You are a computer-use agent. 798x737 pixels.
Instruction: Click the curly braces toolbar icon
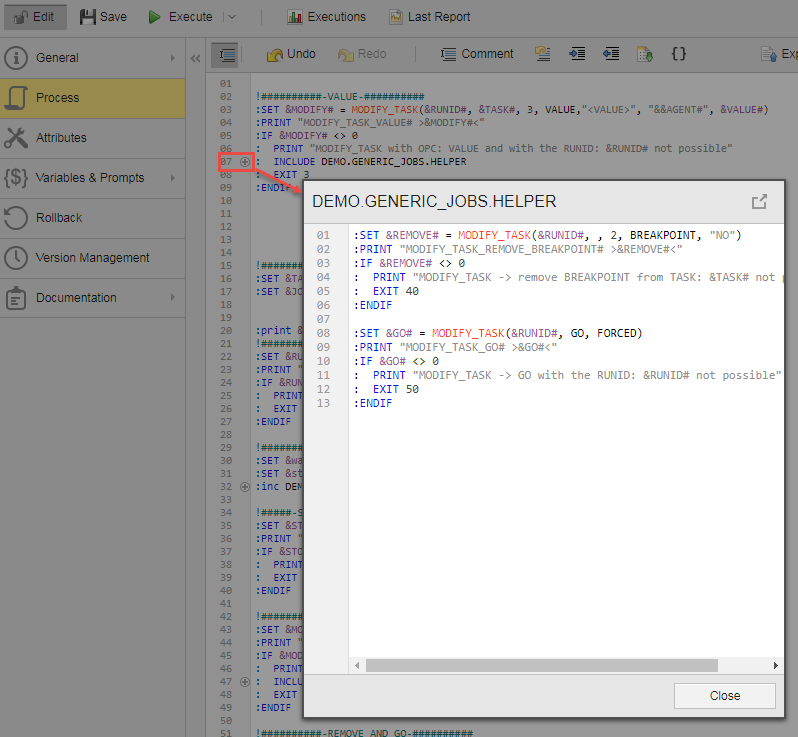(678, 54)
